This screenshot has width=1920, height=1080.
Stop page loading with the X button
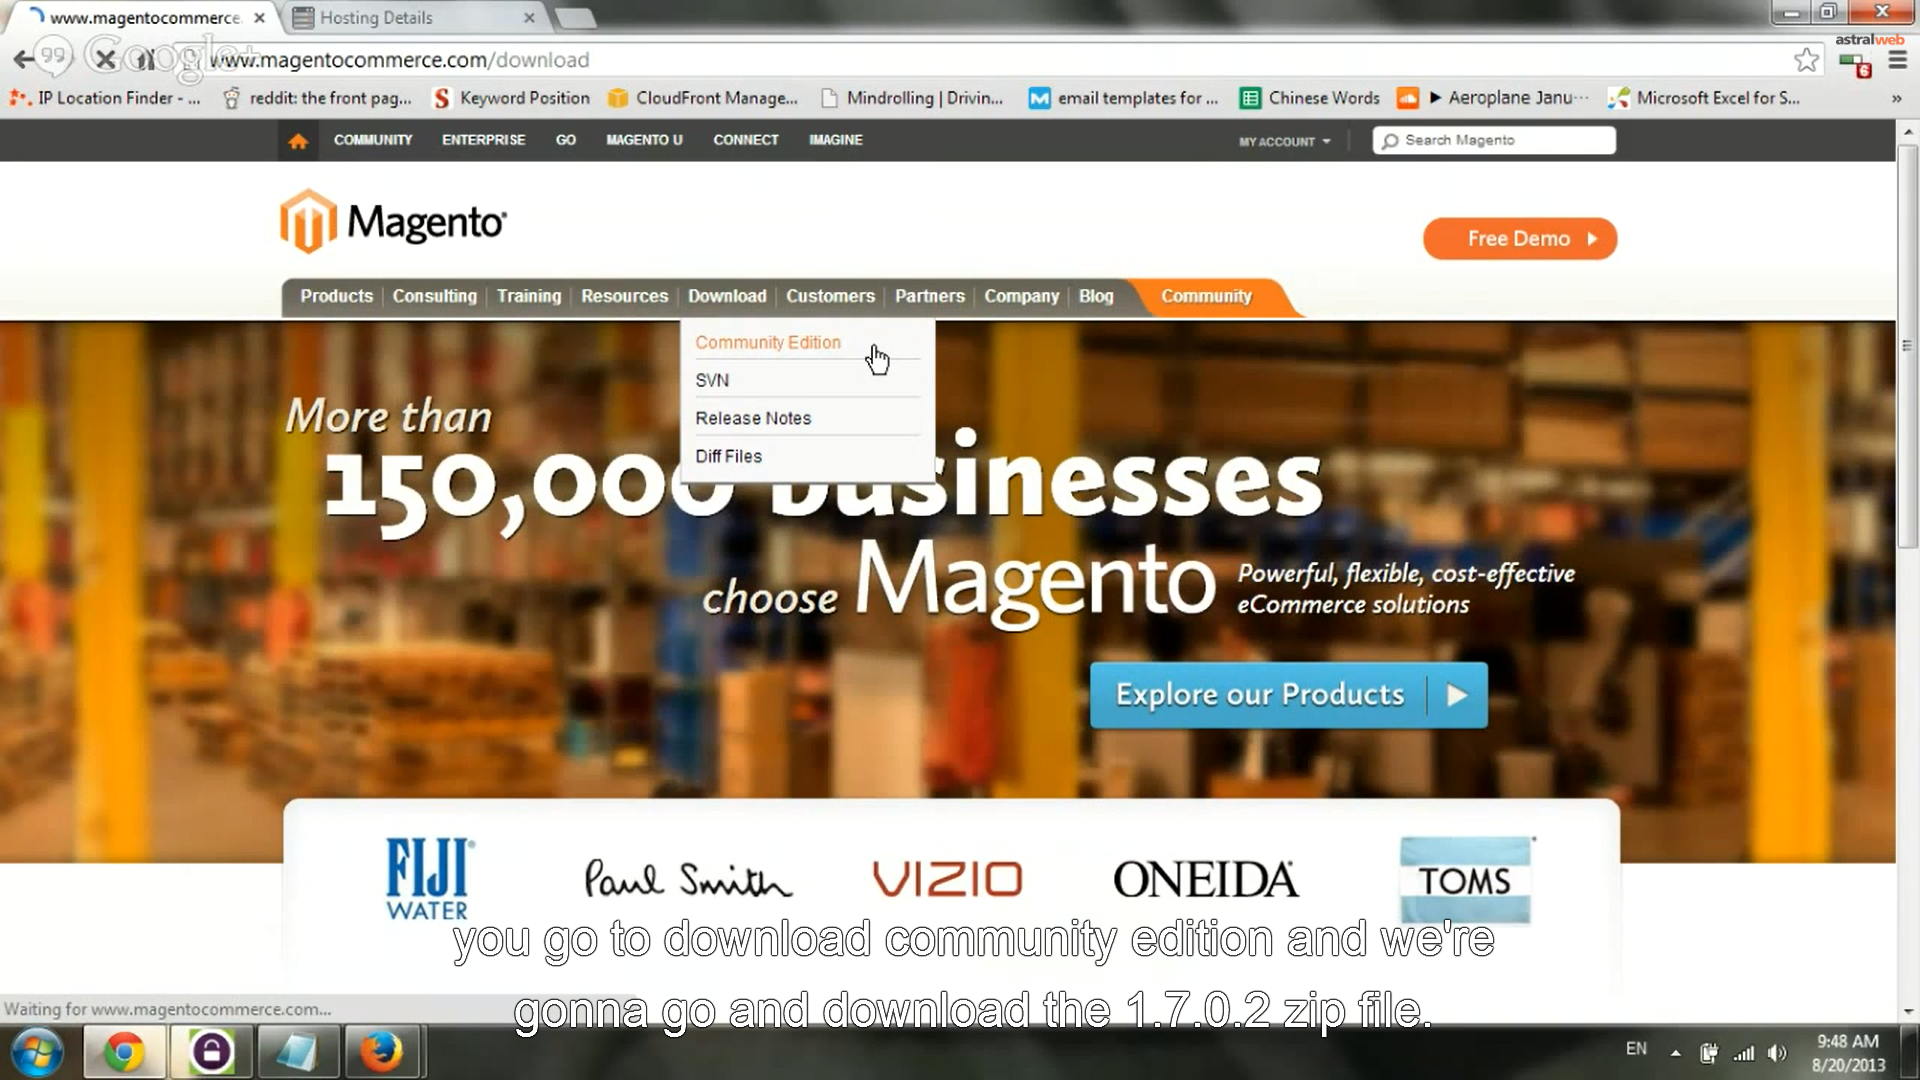[x=105, y=60]
